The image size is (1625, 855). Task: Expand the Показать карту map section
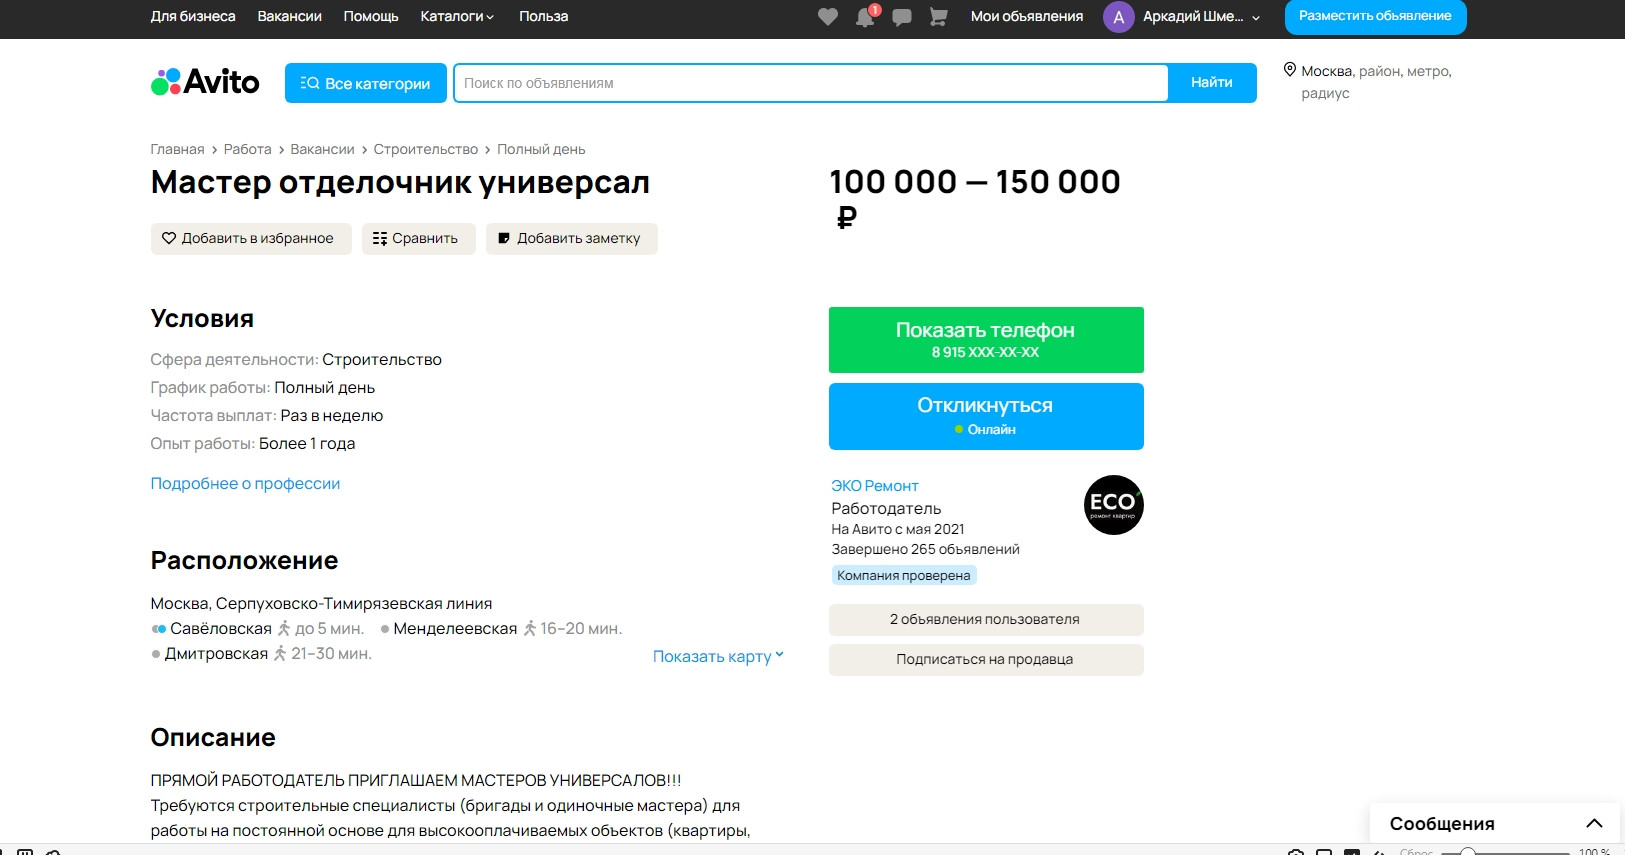pyautogui.click(x=718, y=657)
